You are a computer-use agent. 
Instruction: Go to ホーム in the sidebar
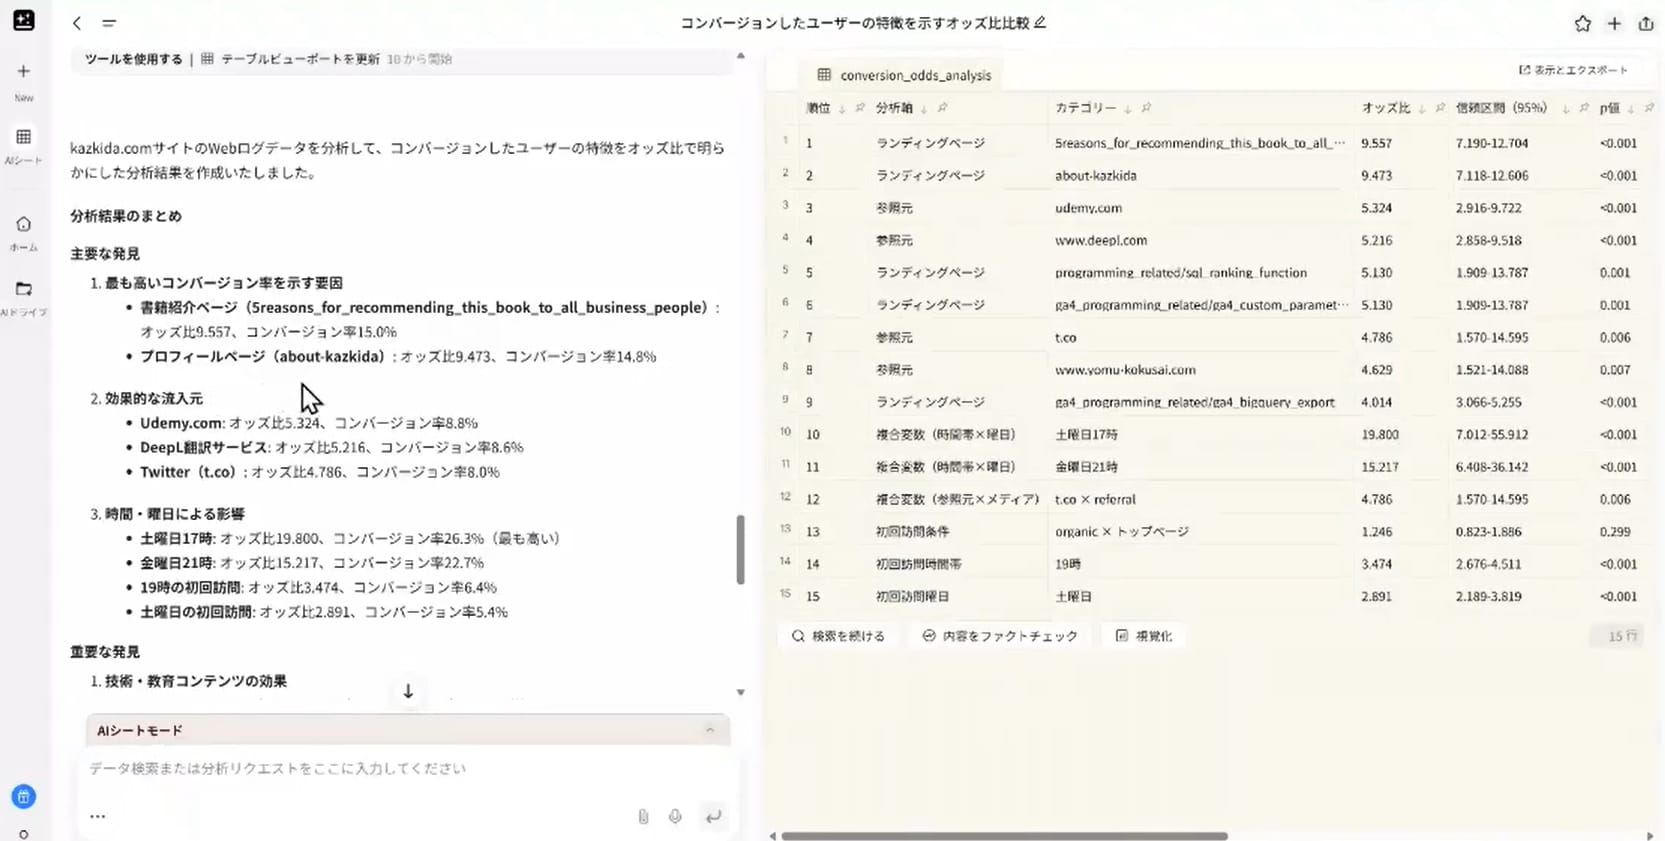point(23,225)
